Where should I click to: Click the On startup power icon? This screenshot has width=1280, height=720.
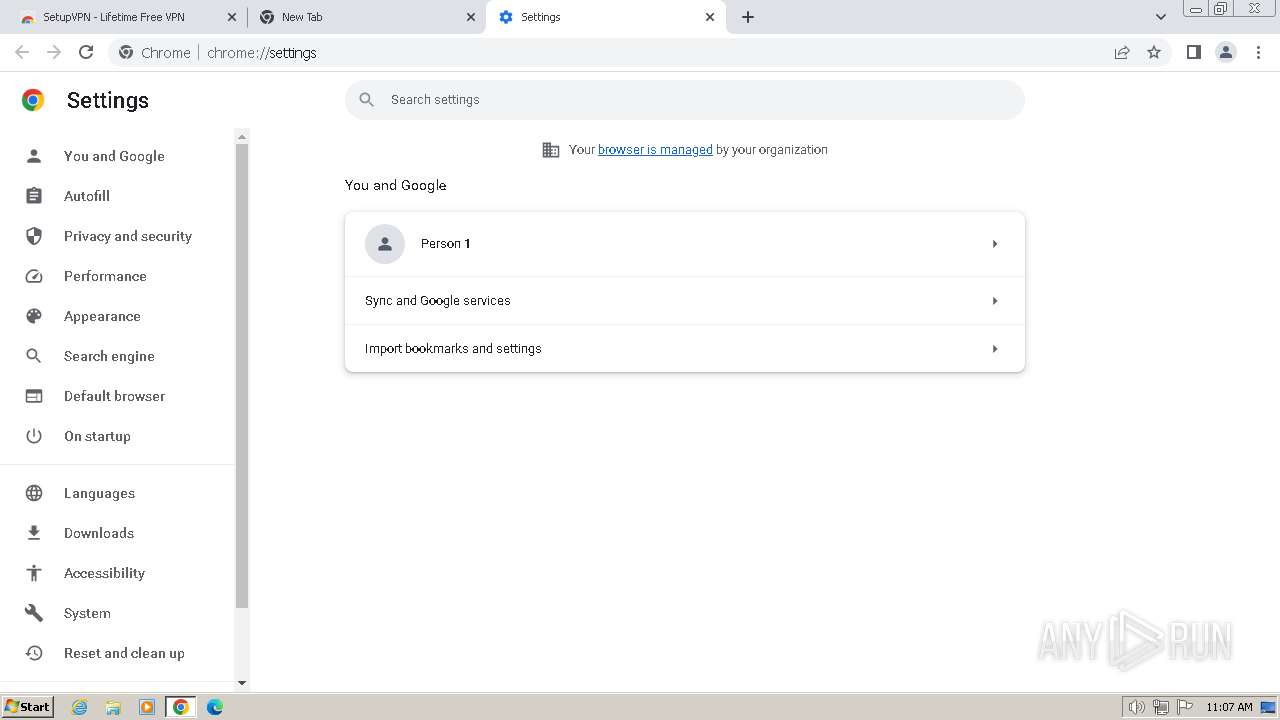pyautogui.click(x=34, y=436)
